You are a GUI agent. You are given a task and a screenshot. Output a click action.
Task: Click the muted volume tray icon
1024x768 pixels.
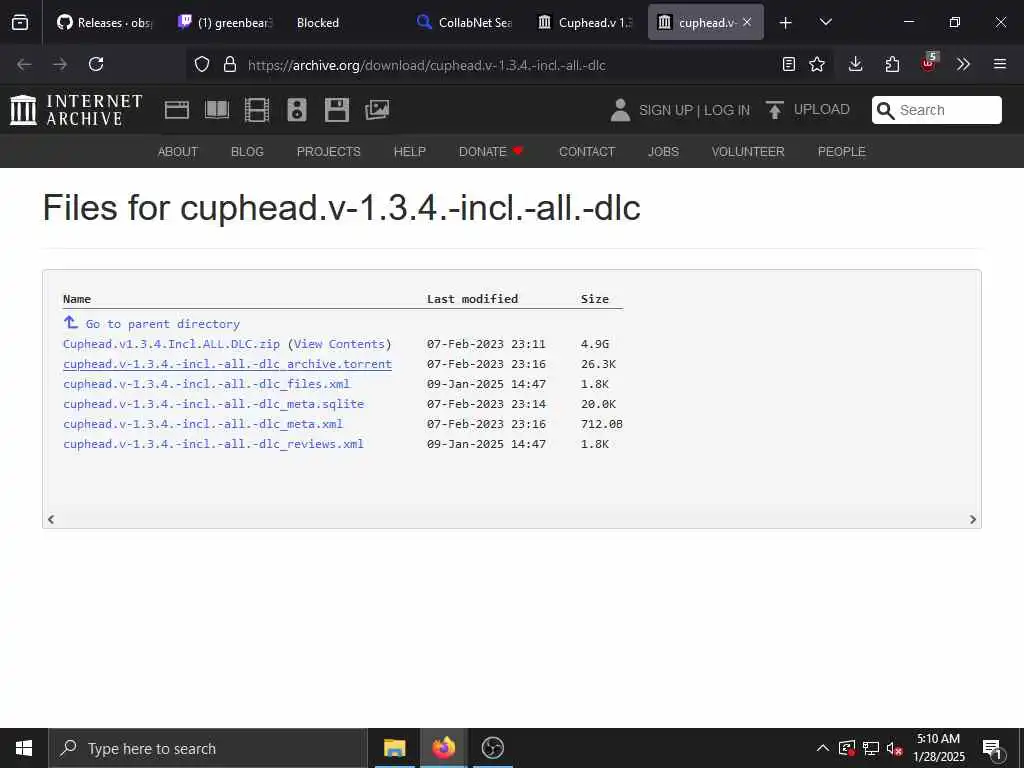[x=894, y=748]
